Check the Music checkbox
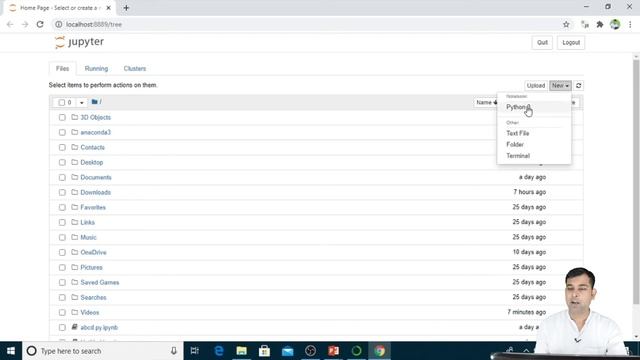 pyautogui.click(x=62, y=238)
